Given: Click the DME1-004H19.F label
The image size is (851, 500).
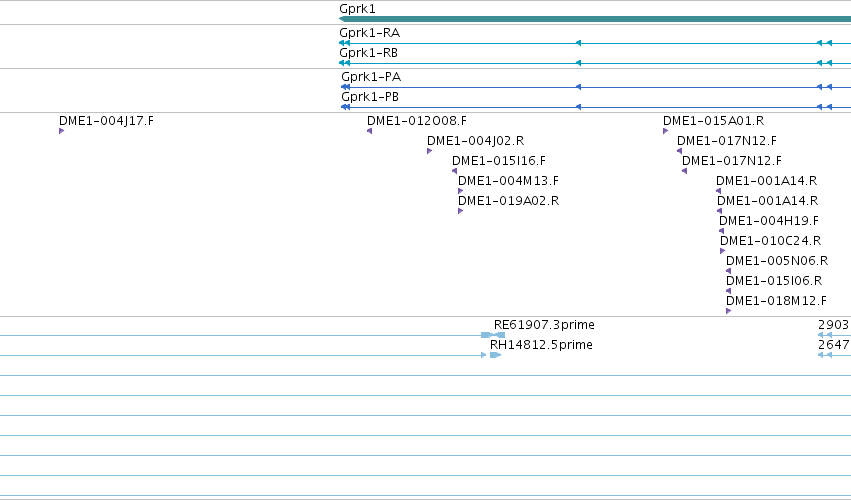Looking at the screenshot, I should 769,221.
